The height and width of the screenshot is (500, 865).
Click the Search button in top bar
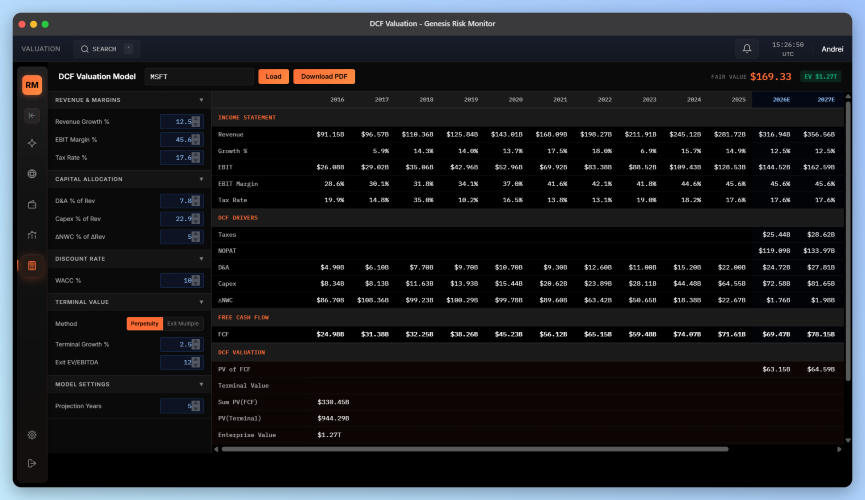tap(106, 49)
